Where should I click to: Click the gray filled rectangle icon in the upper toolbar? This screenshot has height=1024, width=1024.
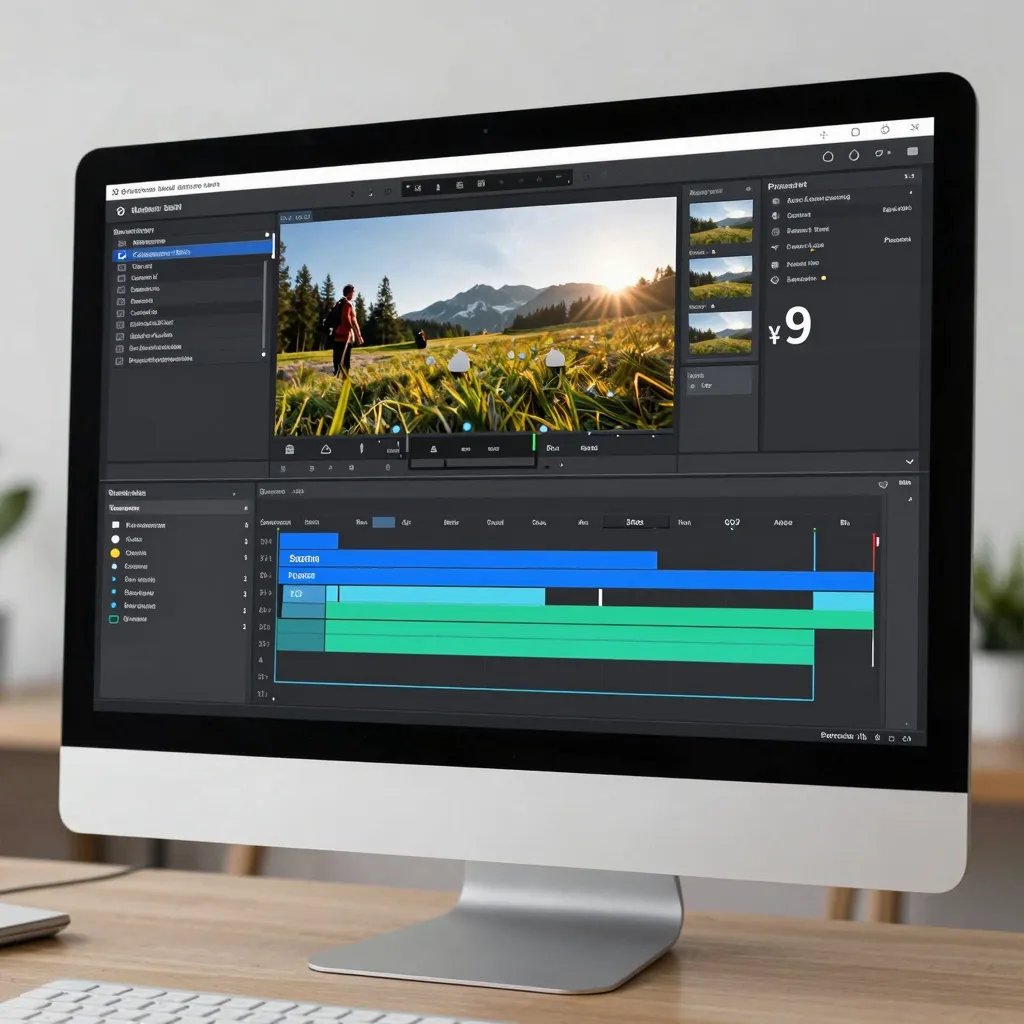coord(912,152)
